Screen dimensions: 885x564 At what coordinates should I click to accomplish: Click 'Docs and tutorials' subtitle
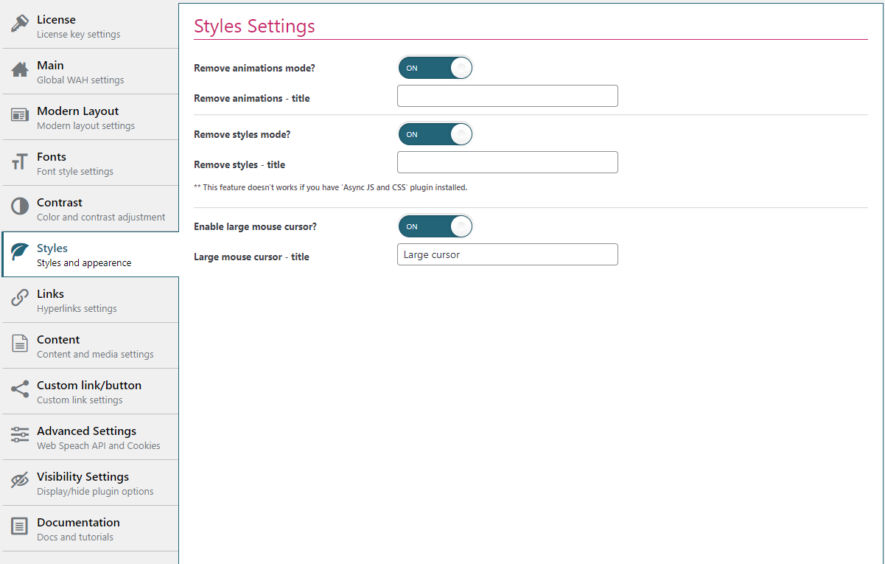point(75,537)
